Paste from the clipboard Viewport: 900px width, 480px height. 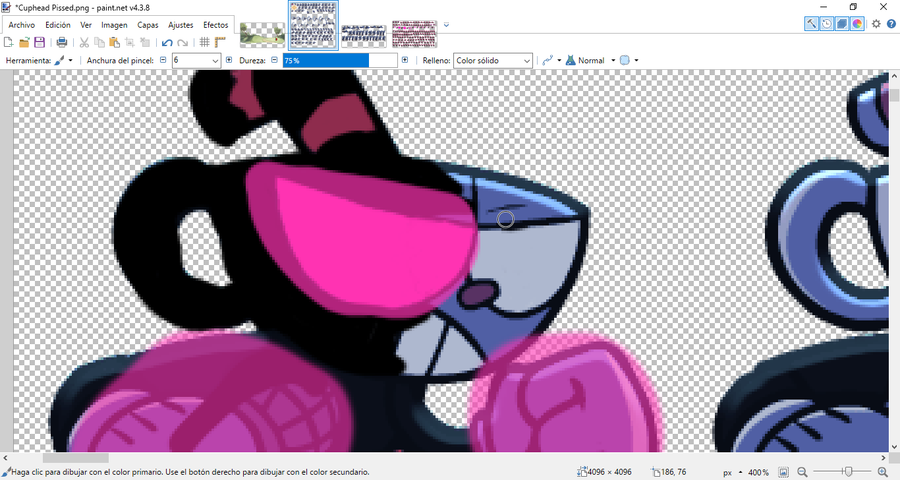tap(114, 42)
